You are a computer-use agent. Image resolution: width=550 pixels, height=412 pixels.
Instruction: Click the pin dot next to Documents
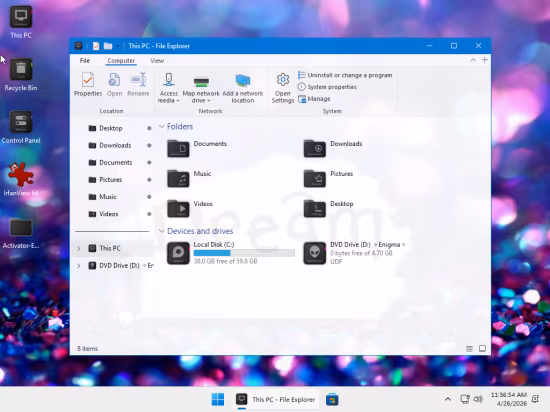[149, 163]
